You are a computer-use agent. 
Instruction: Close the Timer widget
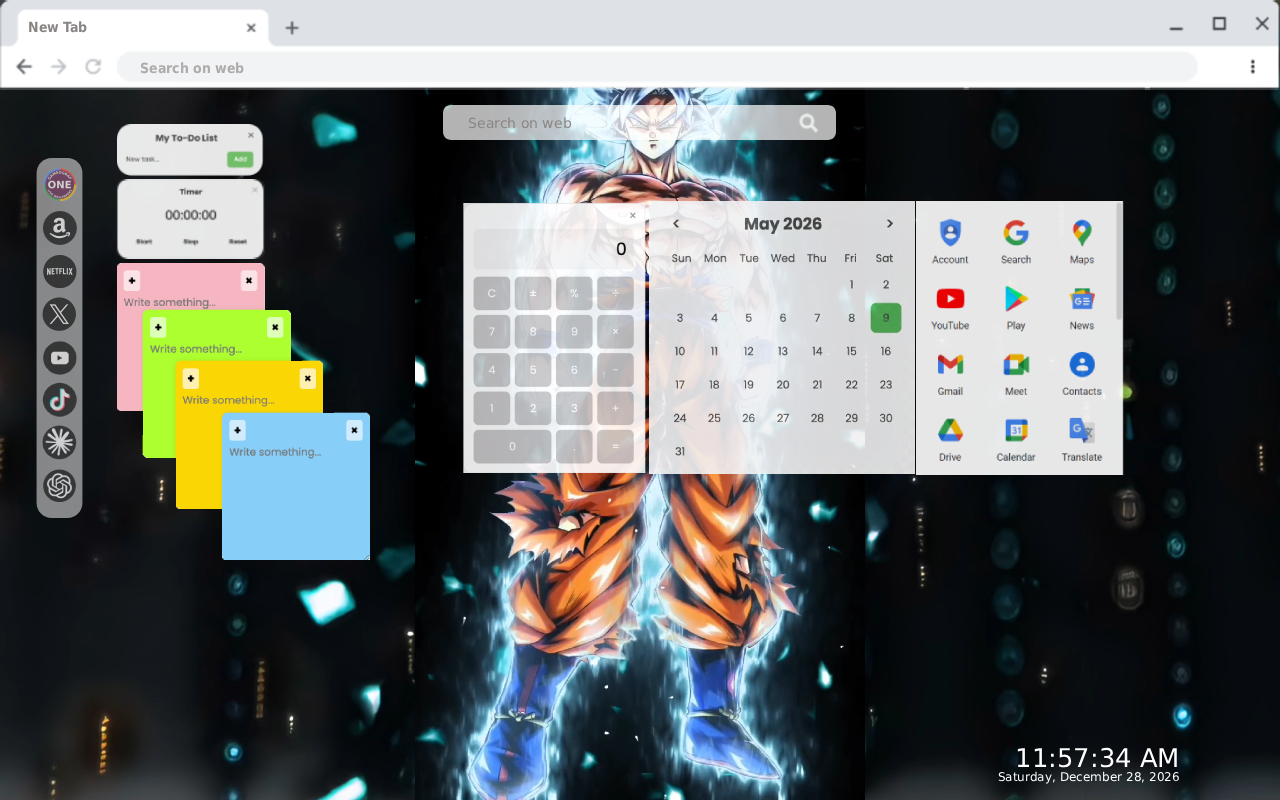254,189
